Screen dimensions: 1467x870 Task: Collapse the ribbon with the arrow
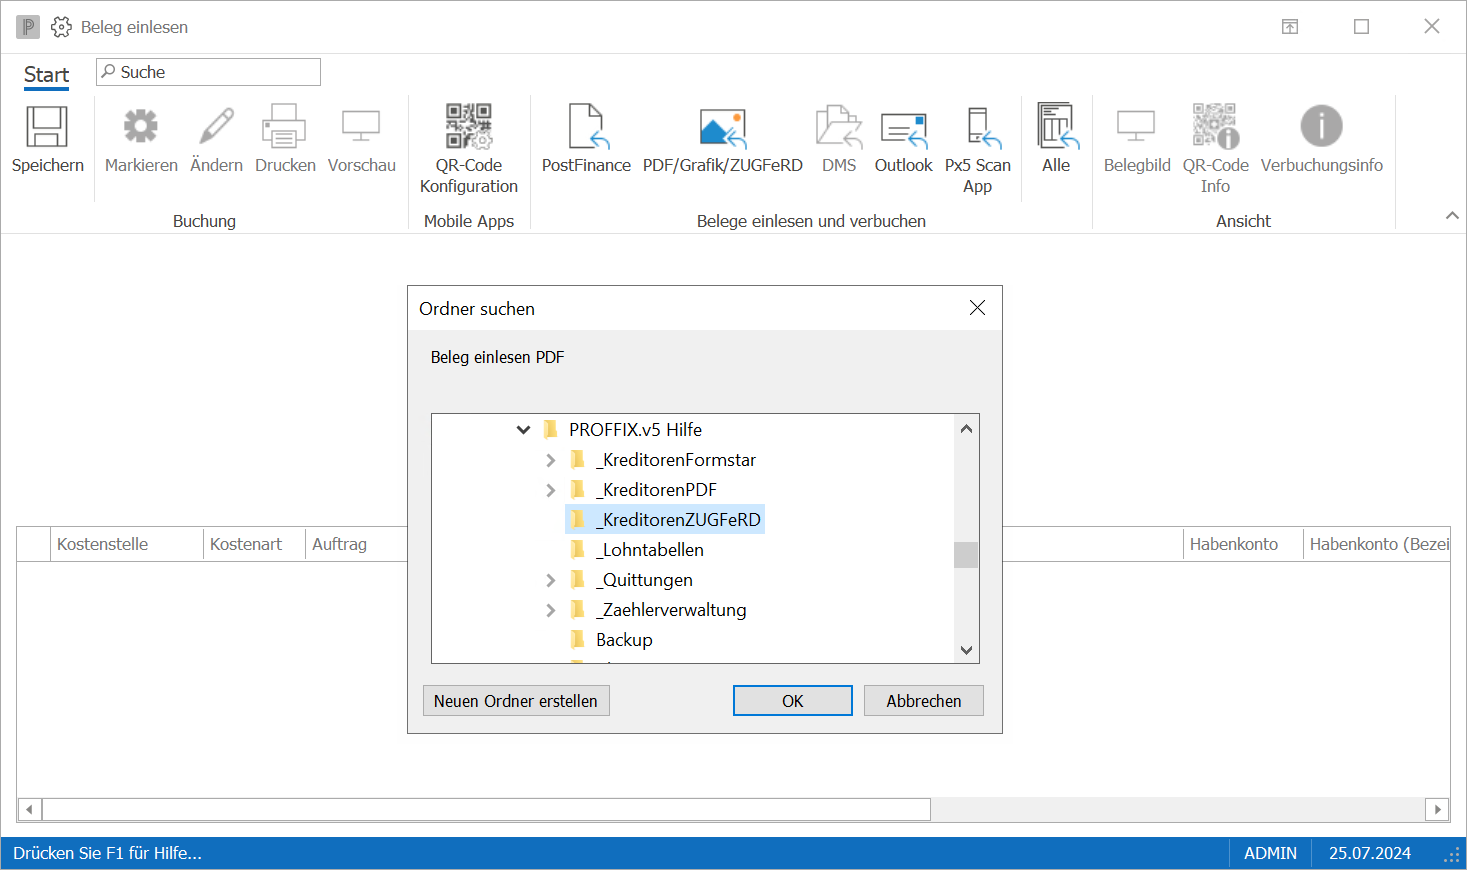click(x=1452, y=216)
